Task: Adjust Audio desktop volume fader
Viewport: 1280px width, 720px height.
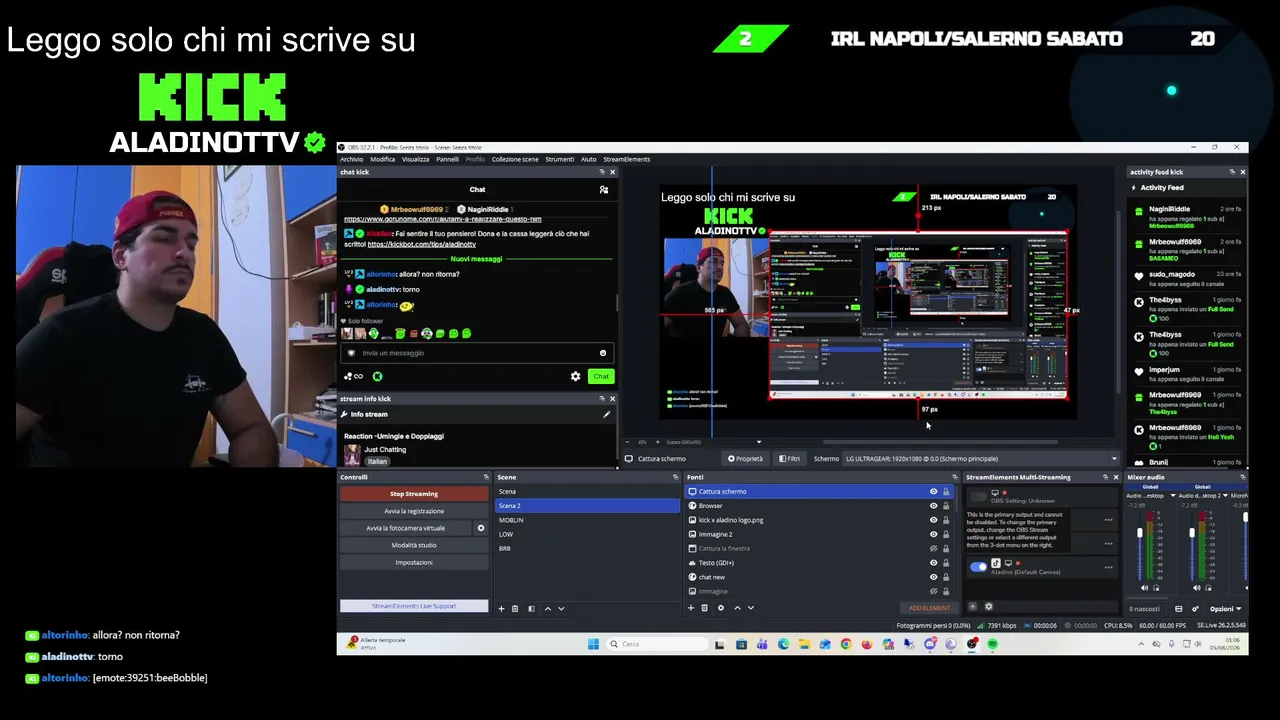Action: [1139, 535]
